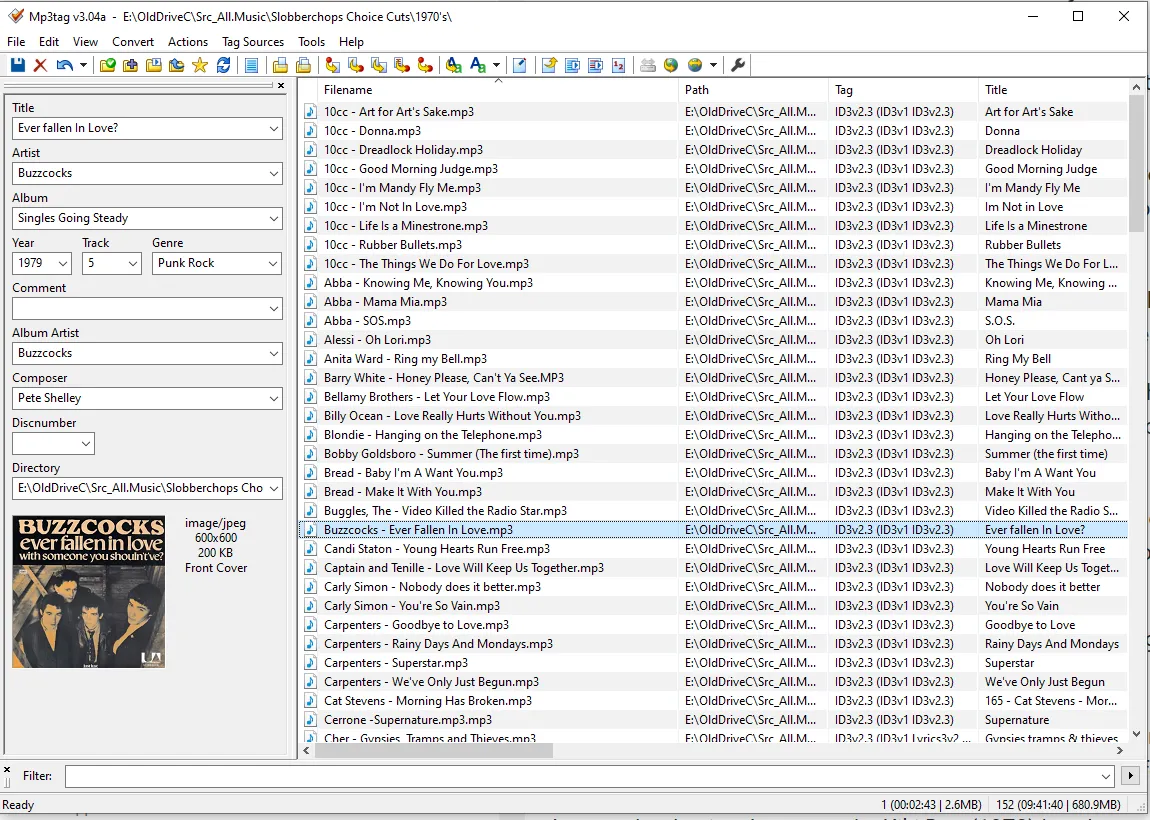Image resolution: width=1150 pixels, height=820 pixels.
Task: Expand the Filter history dropdown arrow
Action: pyautogui.click(x=1106, y=776)
